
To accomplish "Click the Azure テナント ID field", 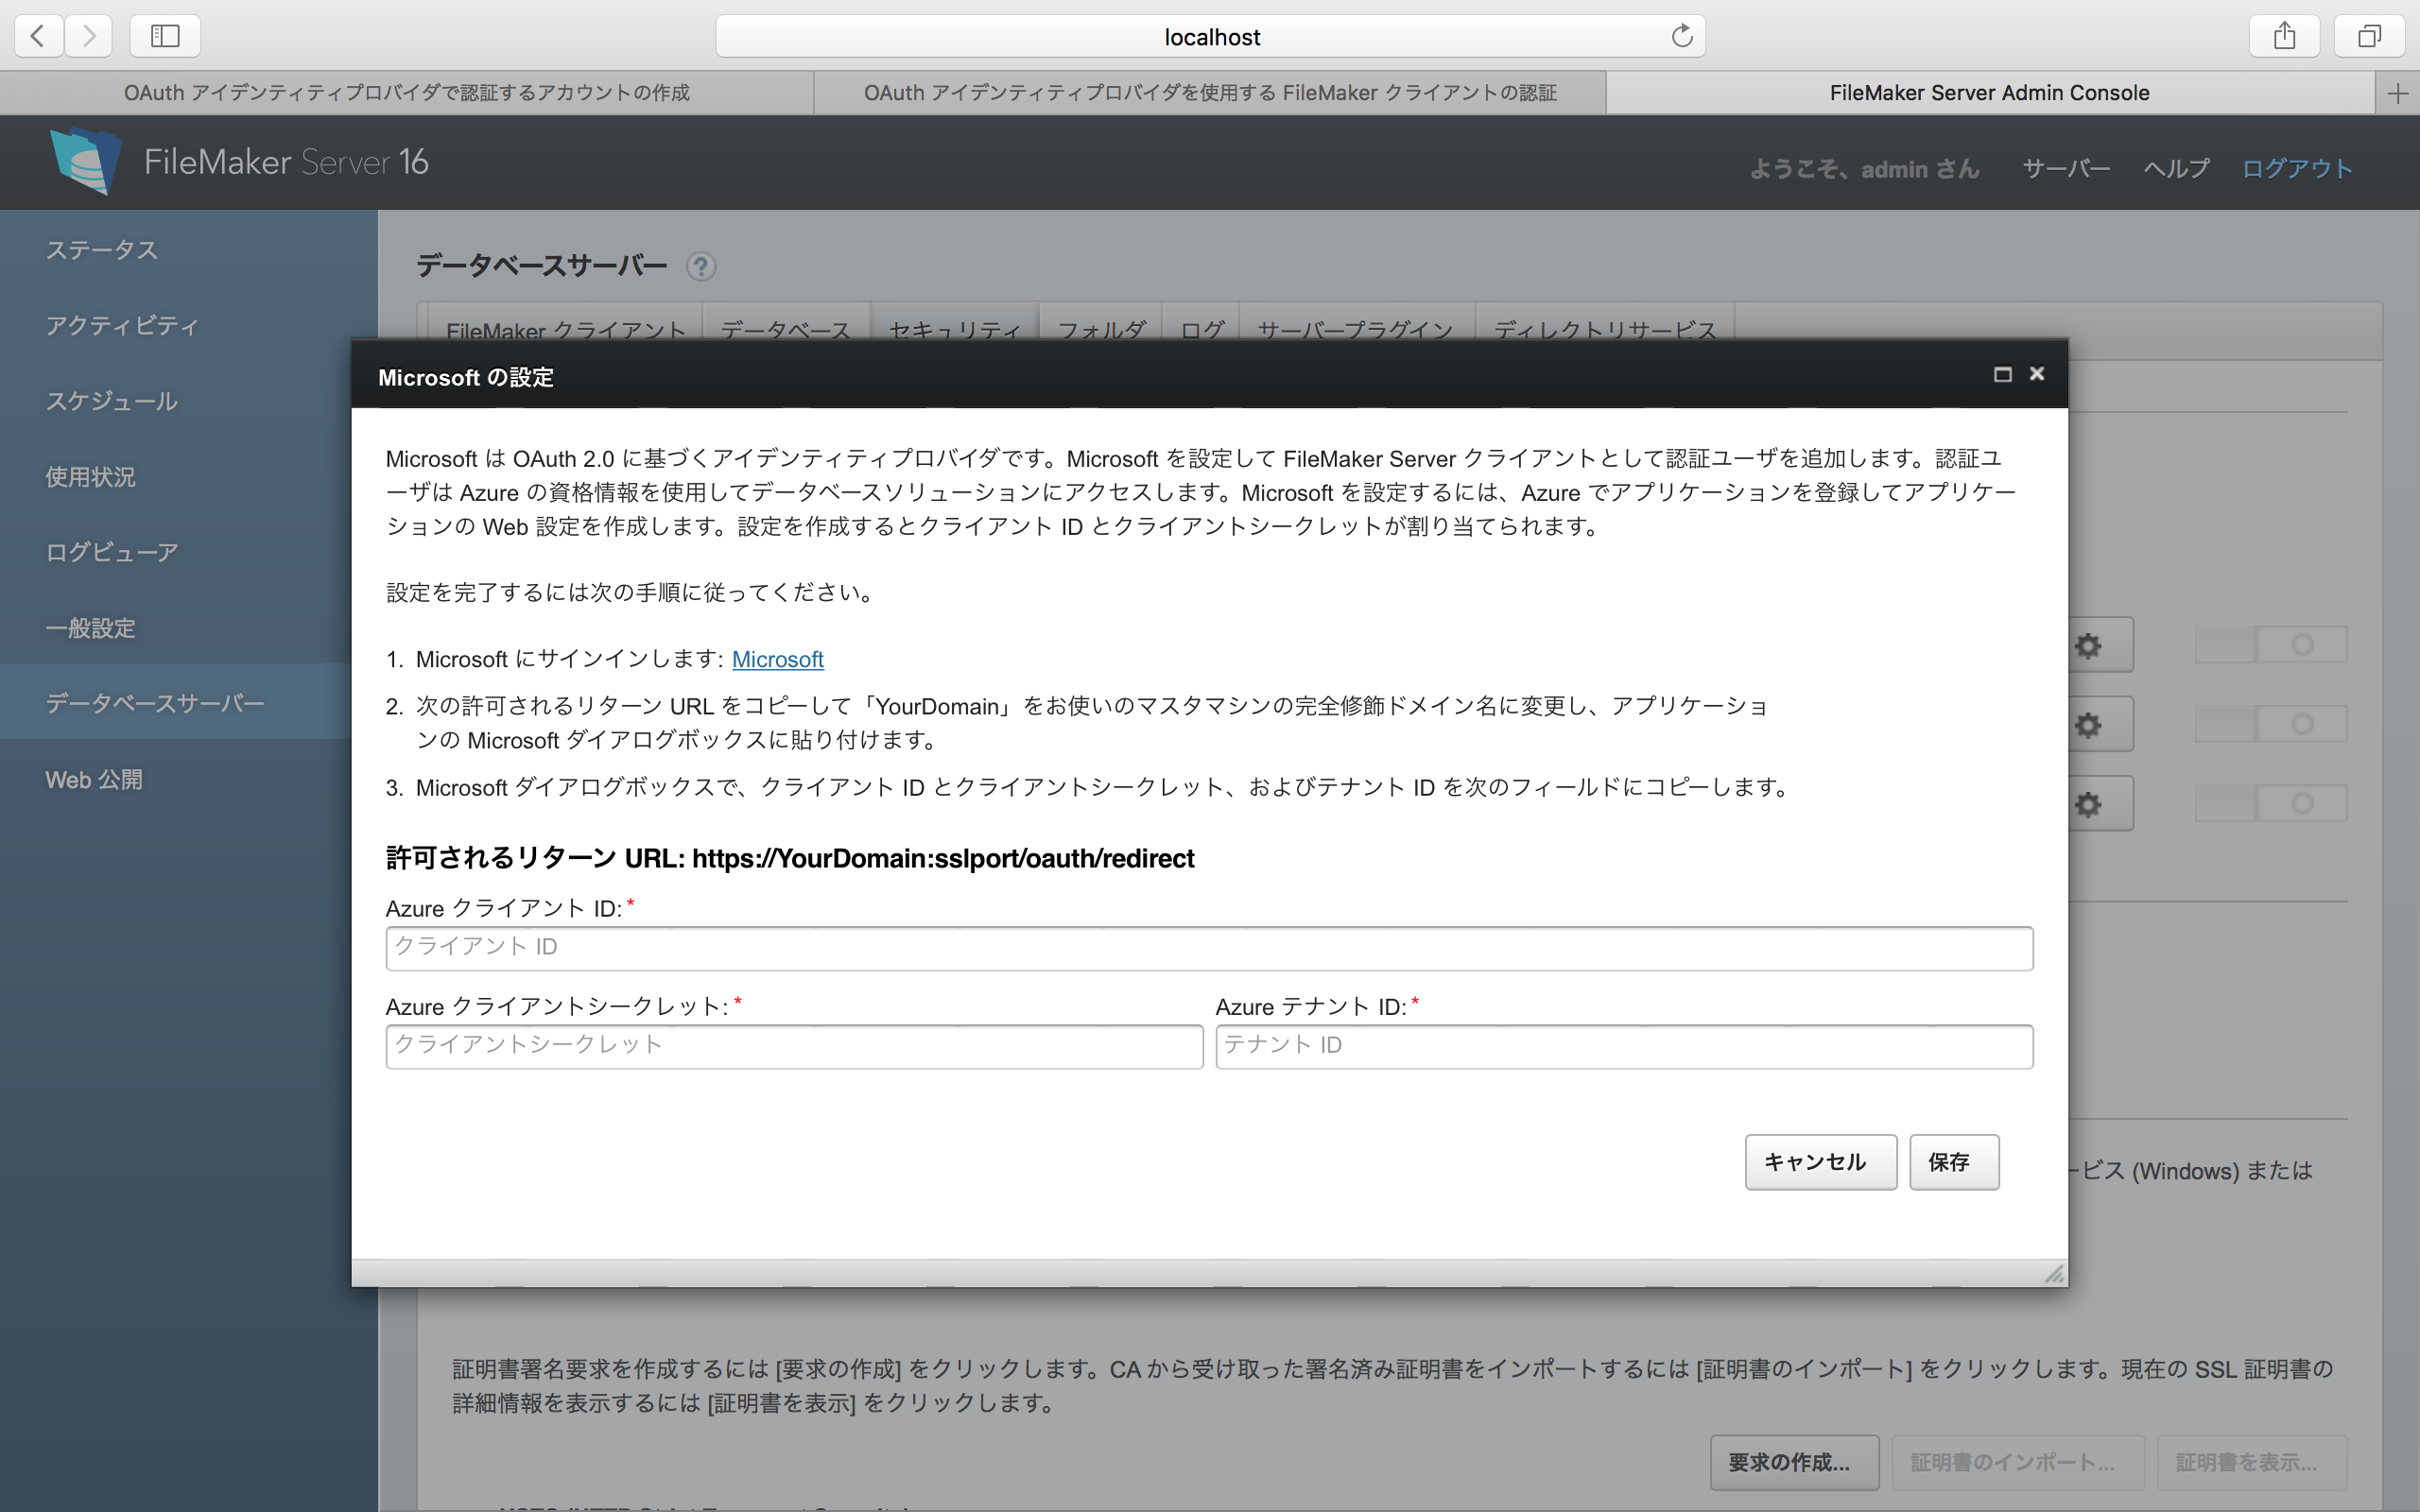I will click(x=1624, y=1046).
